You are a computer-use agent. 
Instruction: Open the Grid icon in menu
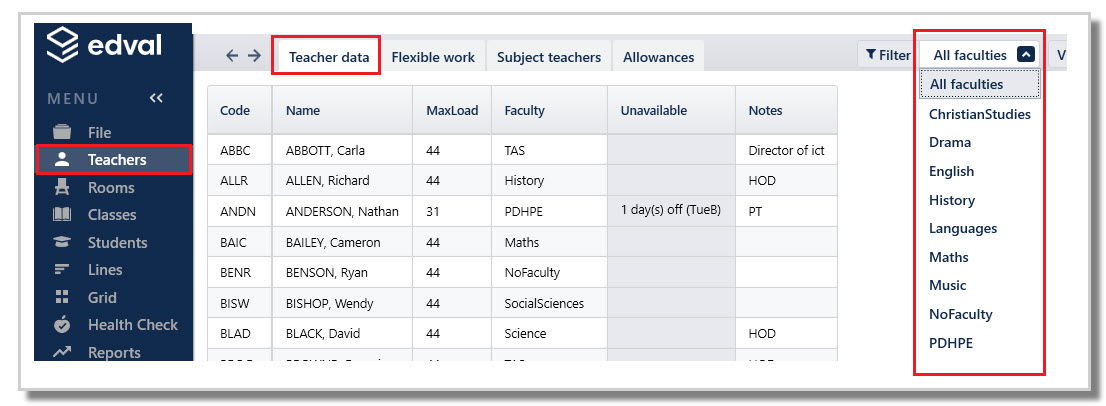(x=62, y=297)
